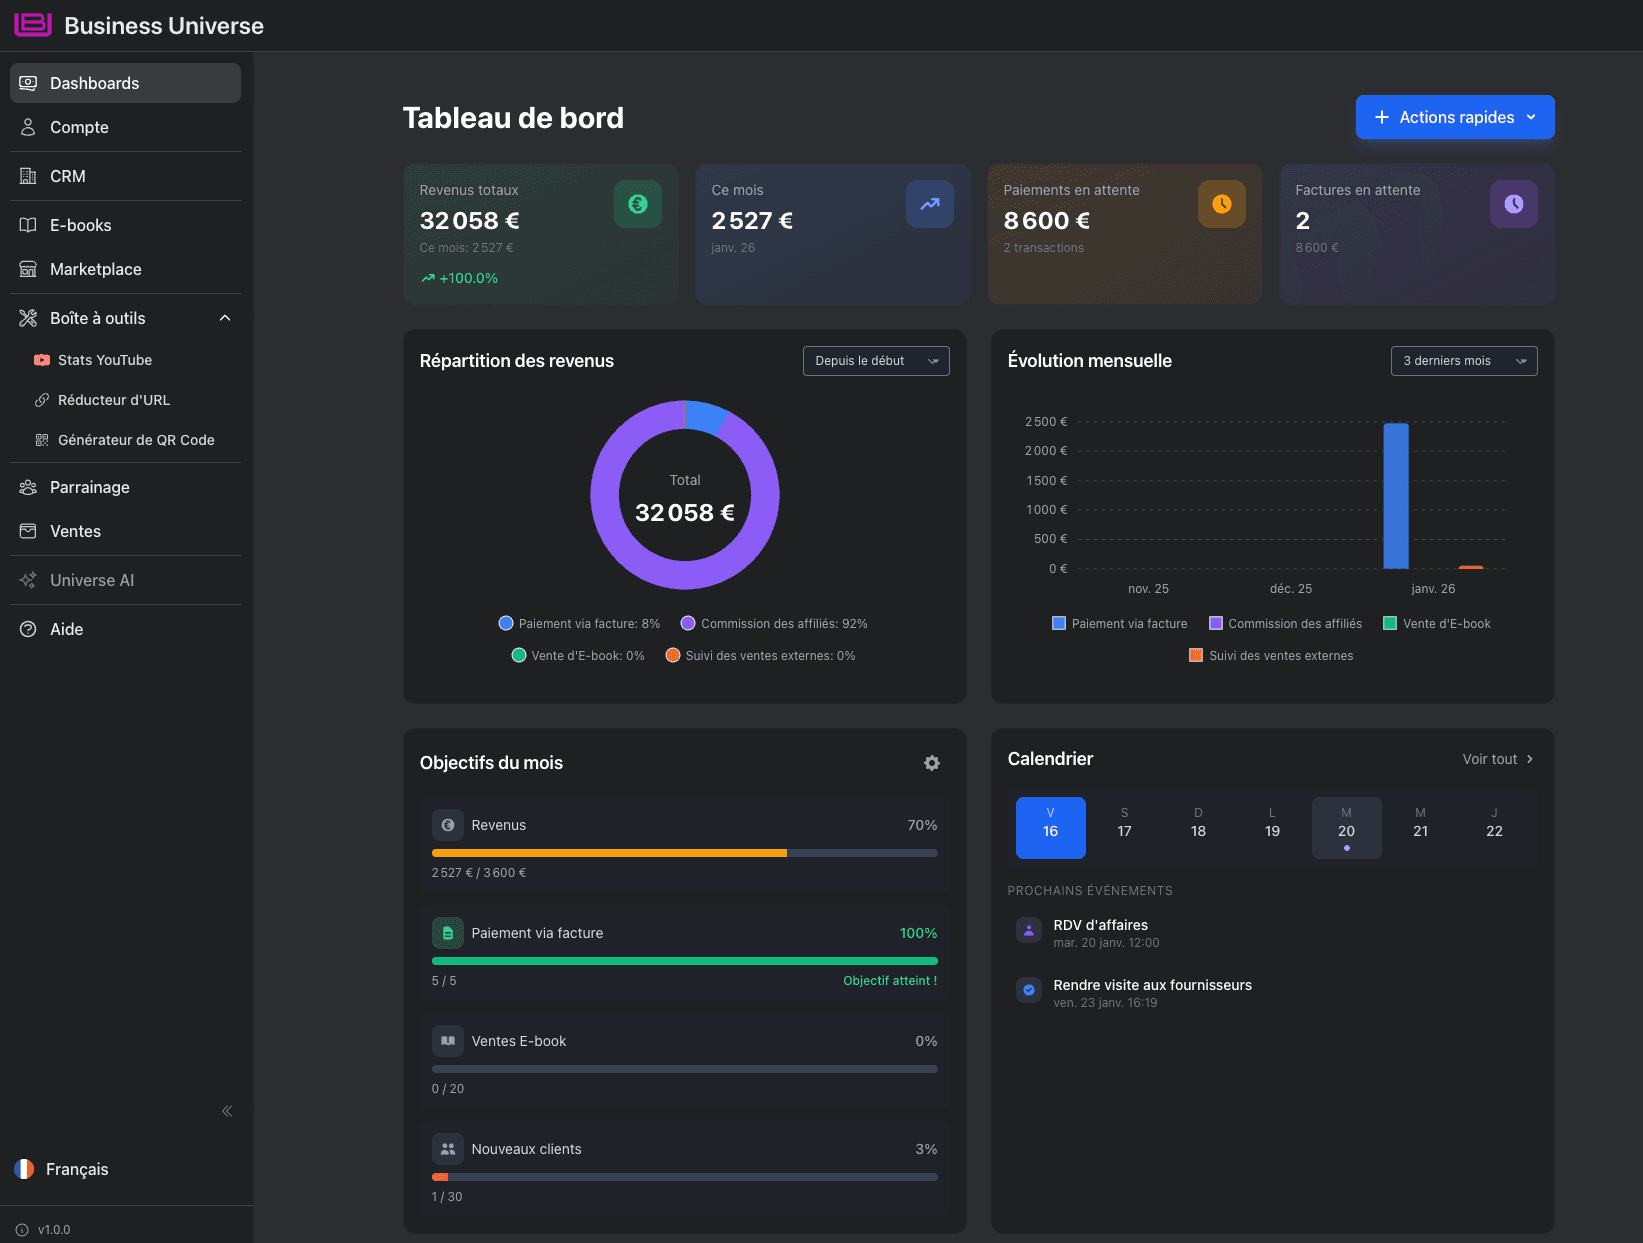Open the Depuis le début dropdown

tap(875, 360)
